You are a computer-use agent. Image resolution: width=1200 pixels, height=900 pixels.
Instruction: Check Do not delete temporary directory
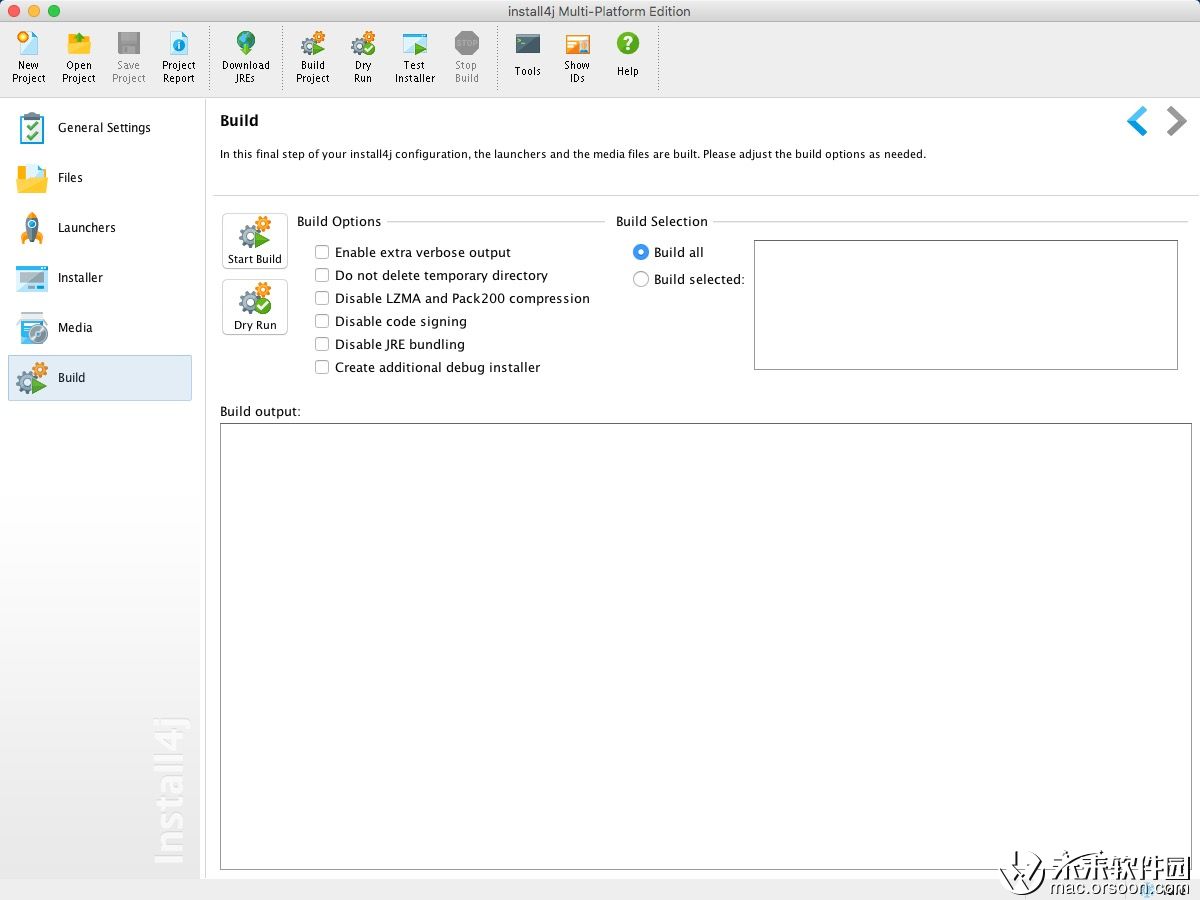tap(322, 275)
